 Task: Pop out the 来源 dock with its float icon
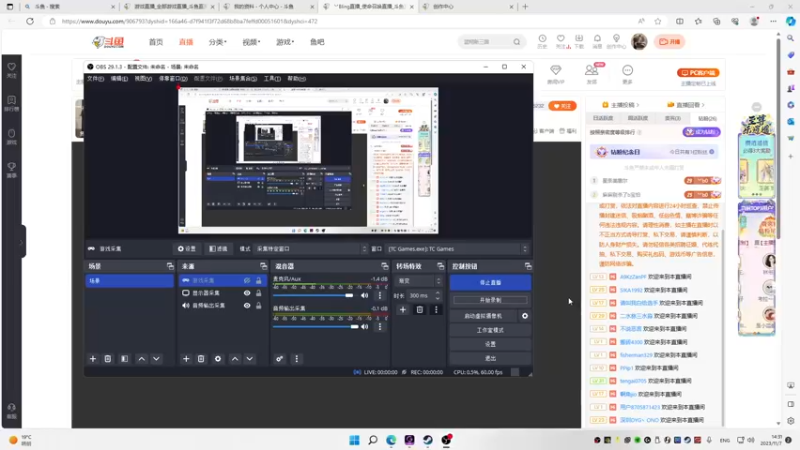pos(263,266)
